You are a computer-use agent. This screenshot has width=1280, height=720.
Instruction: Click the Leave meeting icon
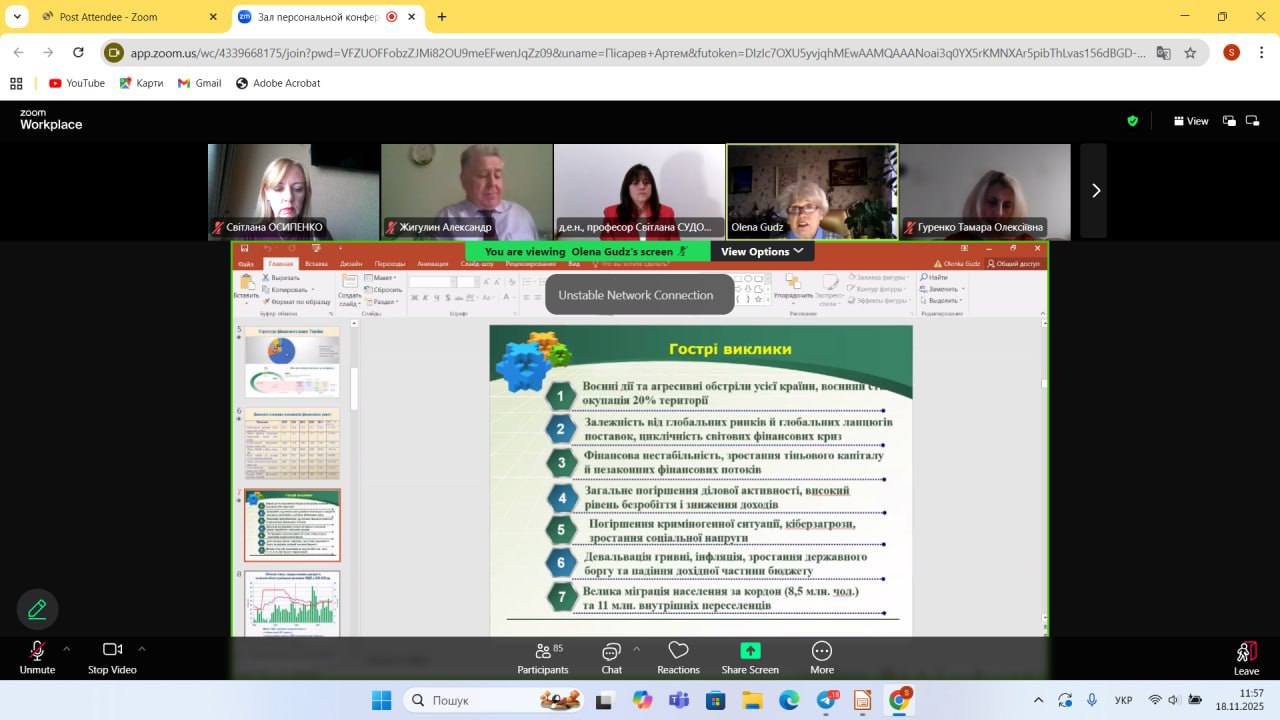(1246, 652)
